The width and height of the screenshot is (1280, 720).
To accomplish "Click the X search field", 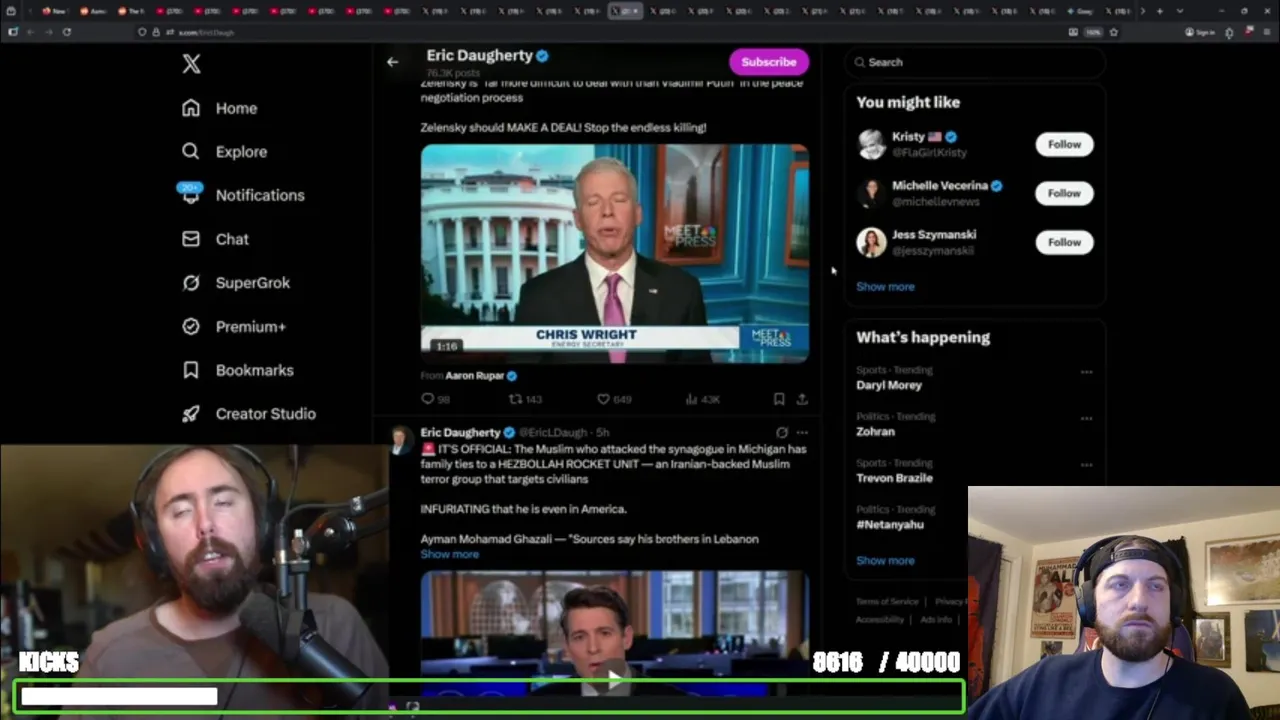I will tap(975, 62).
